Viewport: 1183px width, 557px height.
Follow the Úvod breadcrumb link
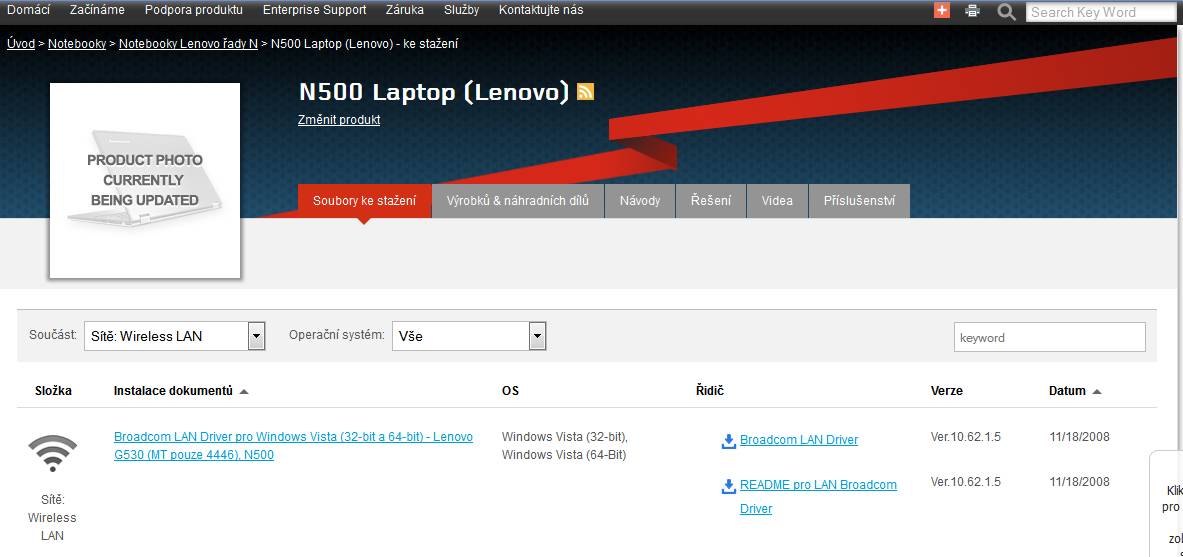click(21, 44)
